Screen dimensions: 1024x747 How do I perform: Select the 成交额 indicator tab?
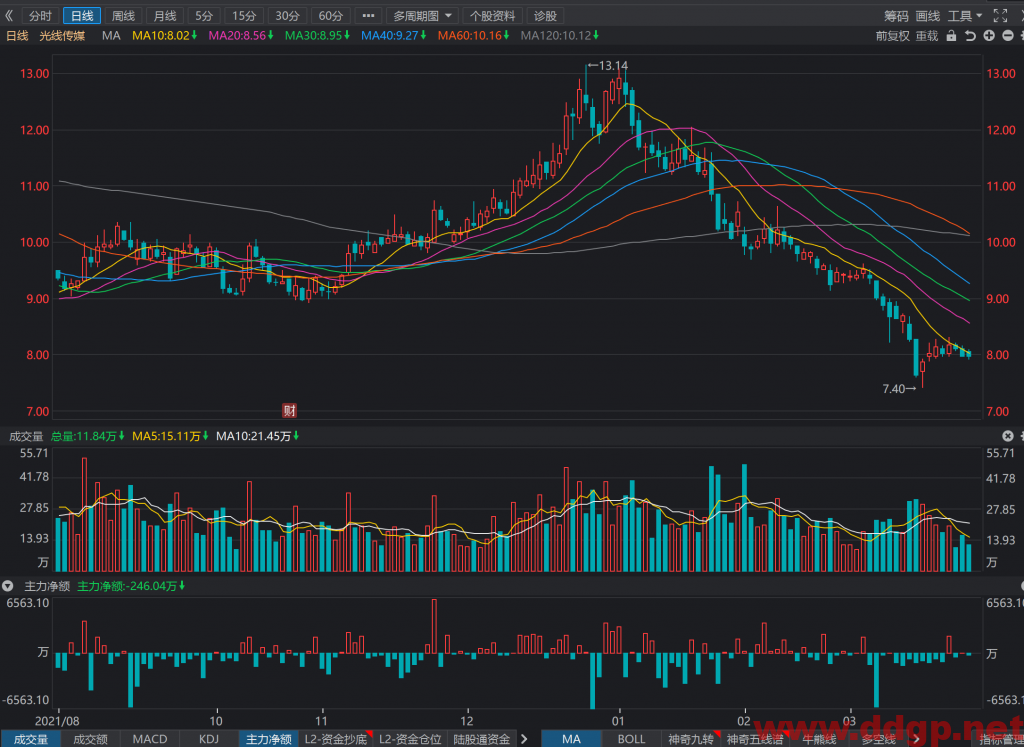click(x=90, y=739)
